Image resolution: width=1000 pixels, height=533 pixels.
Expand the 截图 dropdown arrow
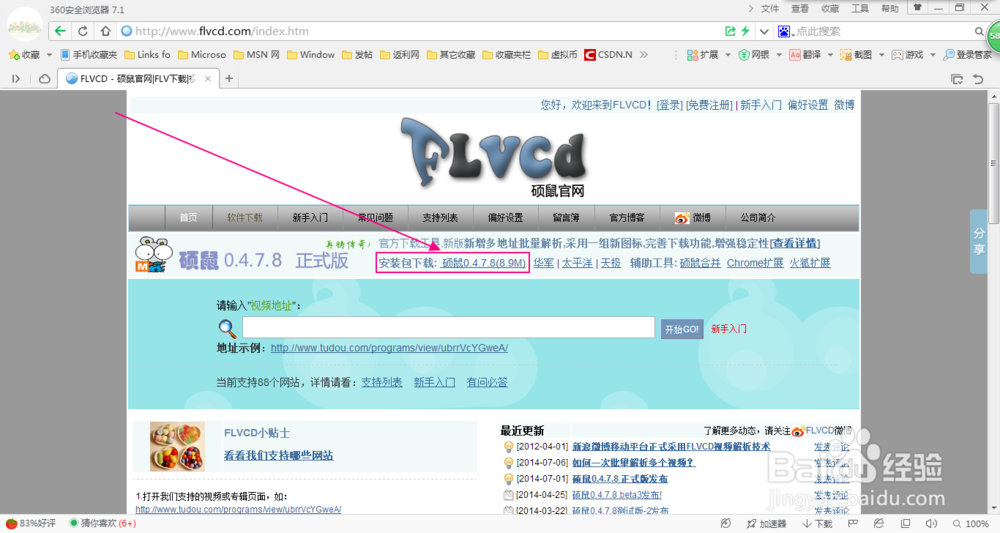(881, 55)
